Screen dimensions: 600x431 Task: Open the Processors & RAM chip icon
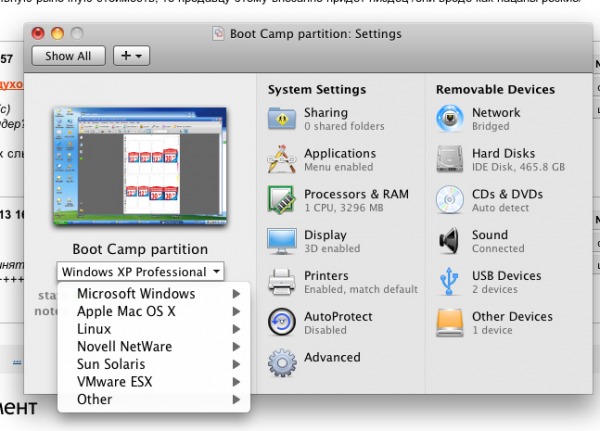[x=282, y=200]
